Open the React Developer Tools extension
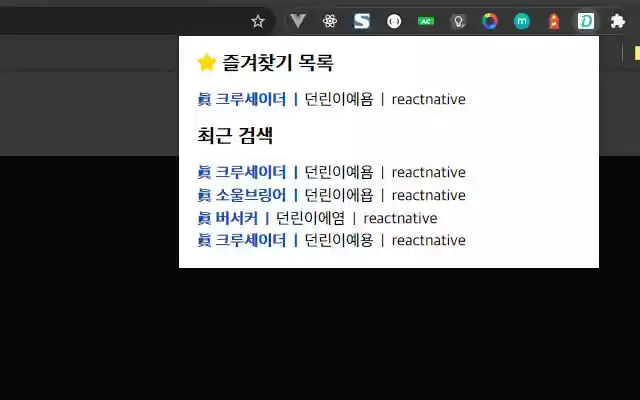The width and height of the screenshot is (640, 400). click(330, 21)
